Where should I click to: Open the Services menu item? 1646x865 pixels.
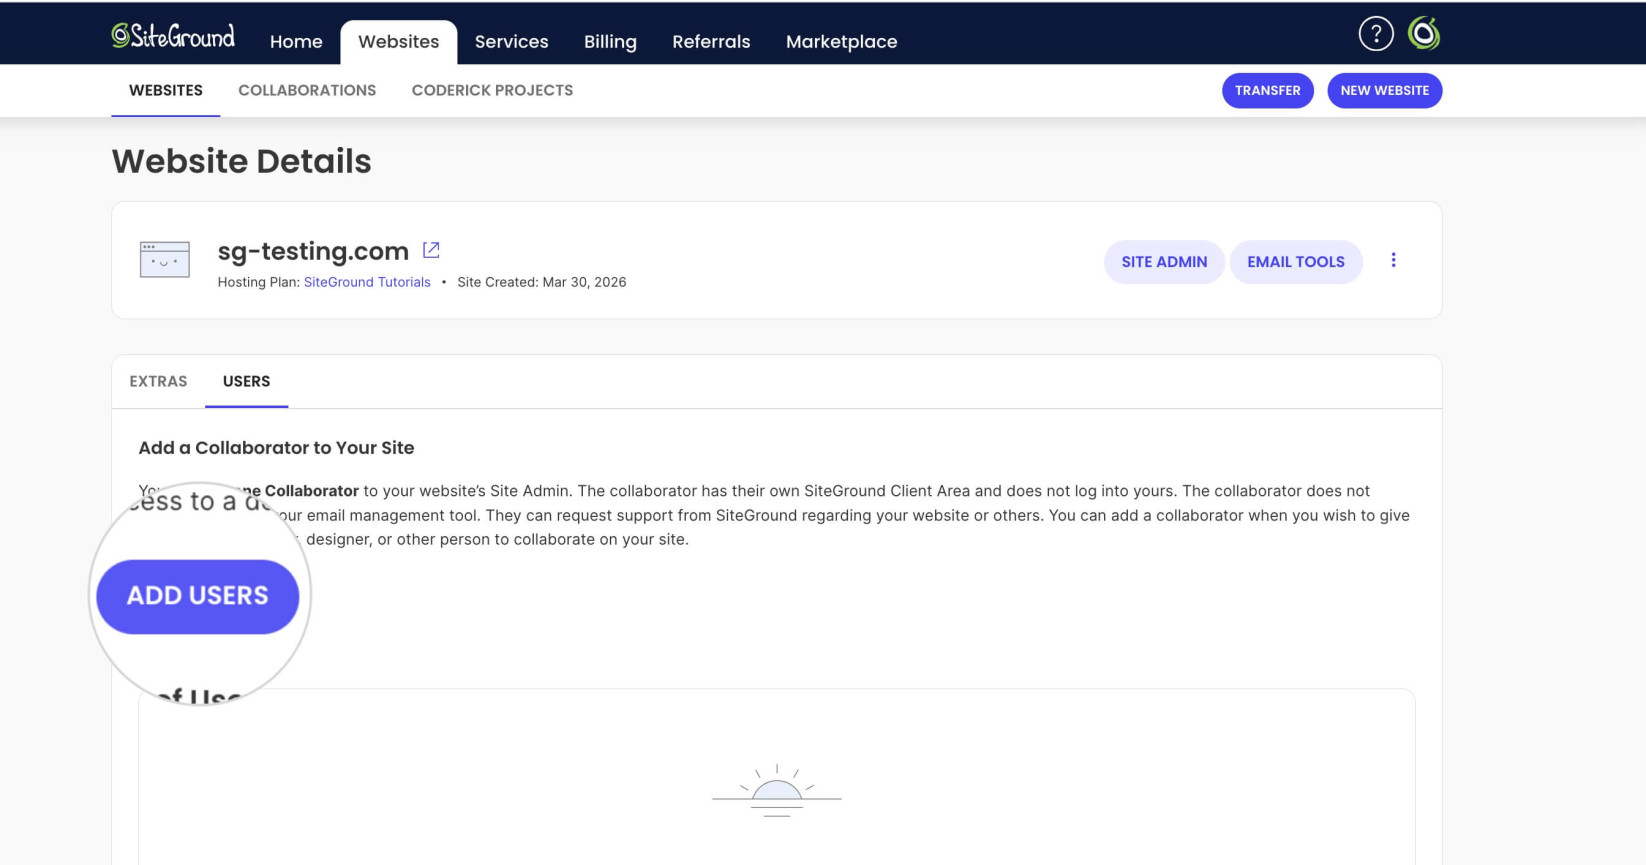(511, 42)
